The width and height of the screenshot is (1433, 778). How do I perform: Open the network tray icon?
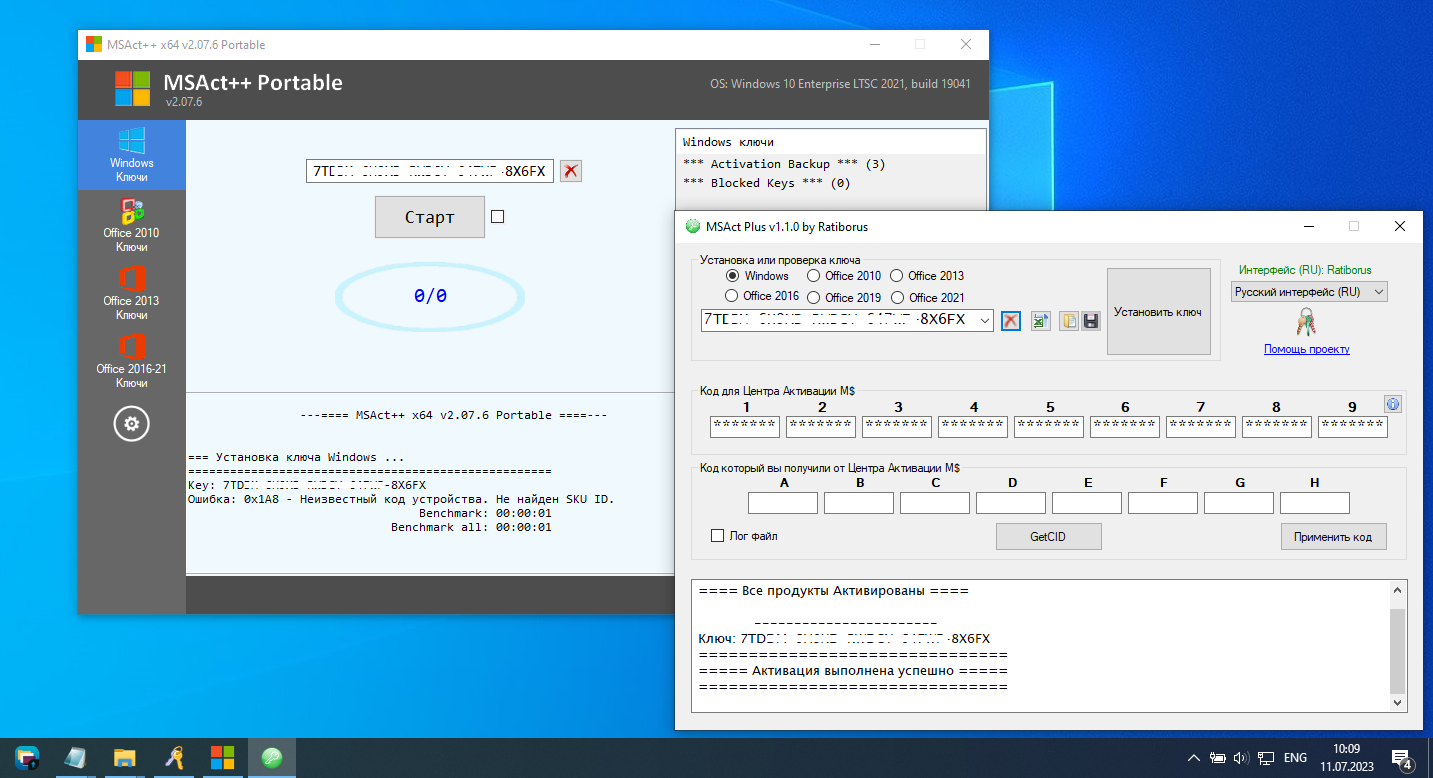[x=1266, y=758]
